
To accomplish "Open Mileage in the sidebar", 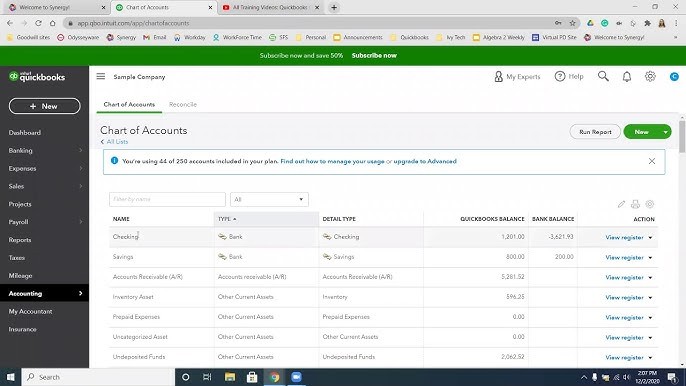I will tap(20, 276).
